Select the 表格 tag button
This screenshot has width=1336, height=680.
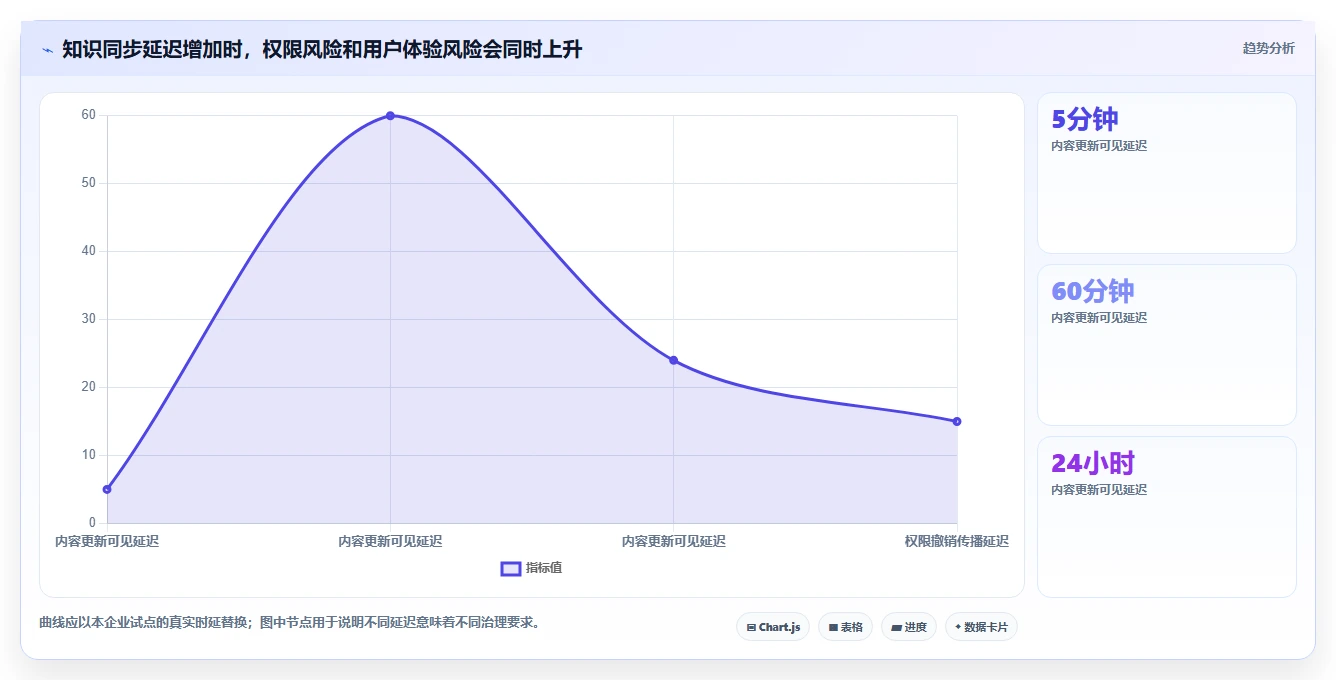[x=845, y=627]
